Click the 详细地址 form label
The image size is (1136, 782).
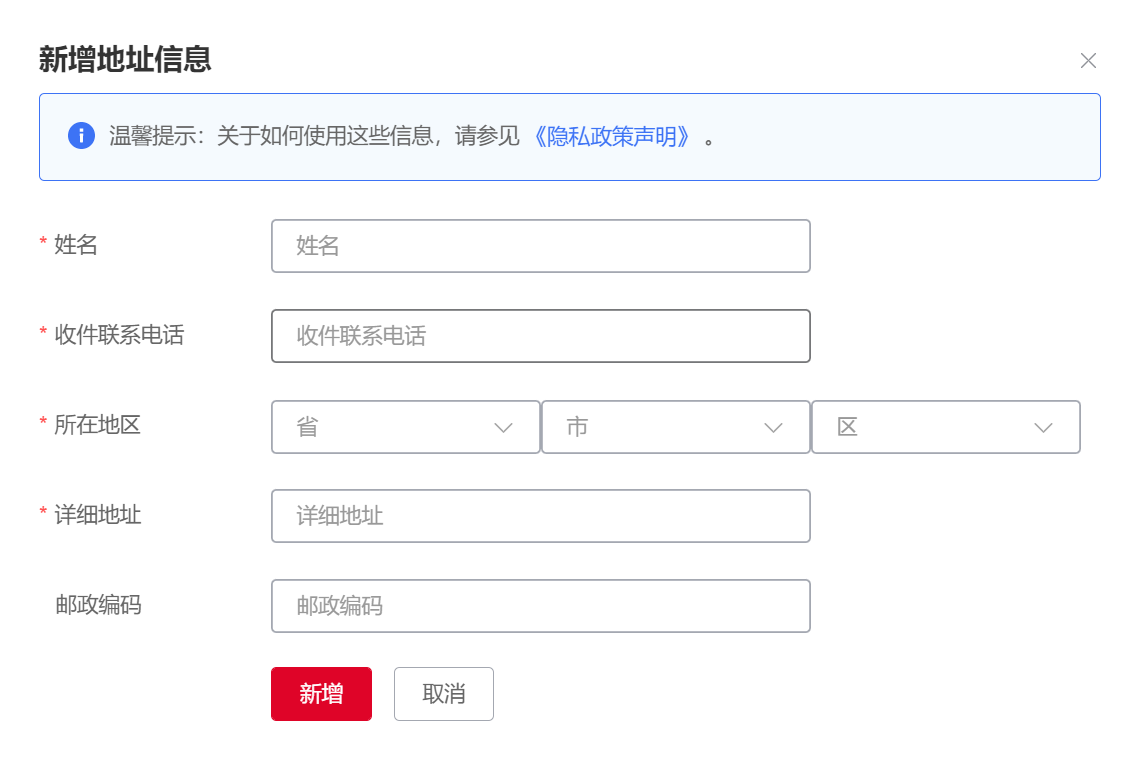[x=97, y=515]
